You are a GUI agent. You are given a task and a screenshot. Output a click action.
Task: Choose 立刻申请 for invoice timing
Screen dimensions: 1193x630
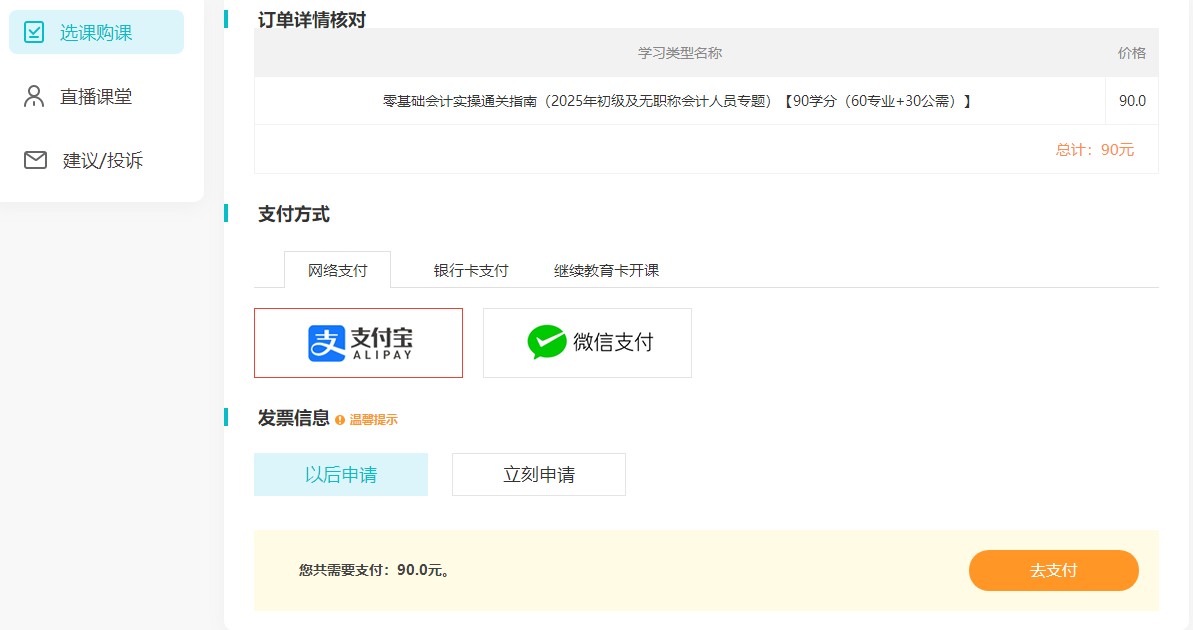pos(538,474)
